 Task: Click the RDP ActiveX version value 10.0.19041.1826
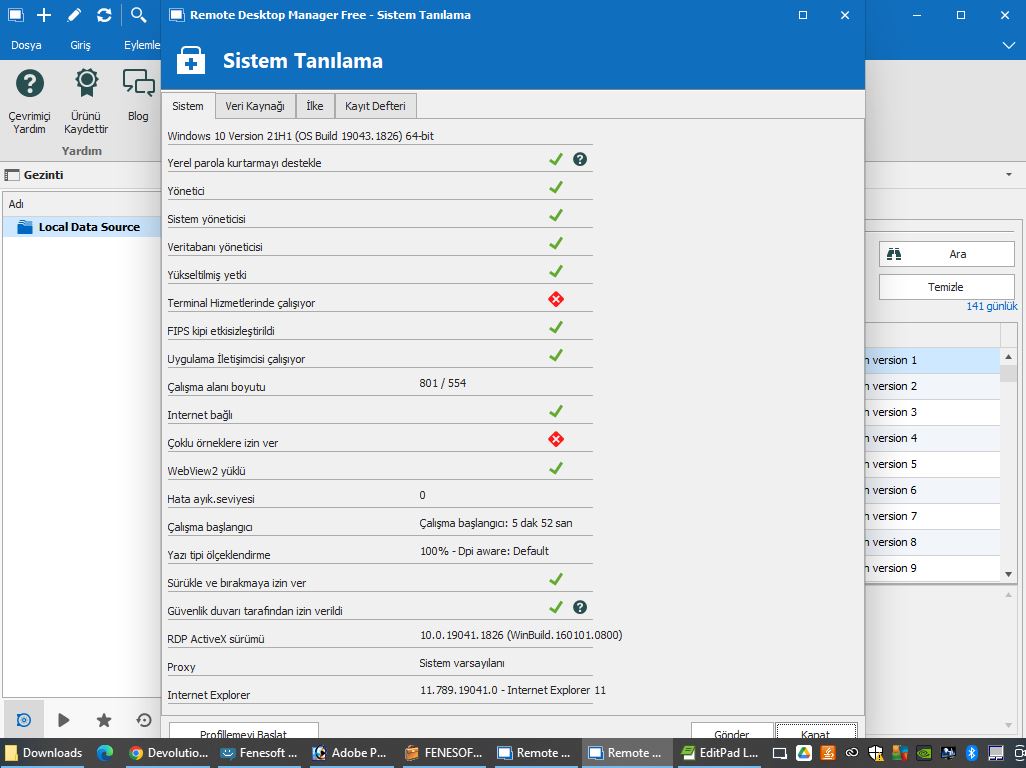[521, 635]
